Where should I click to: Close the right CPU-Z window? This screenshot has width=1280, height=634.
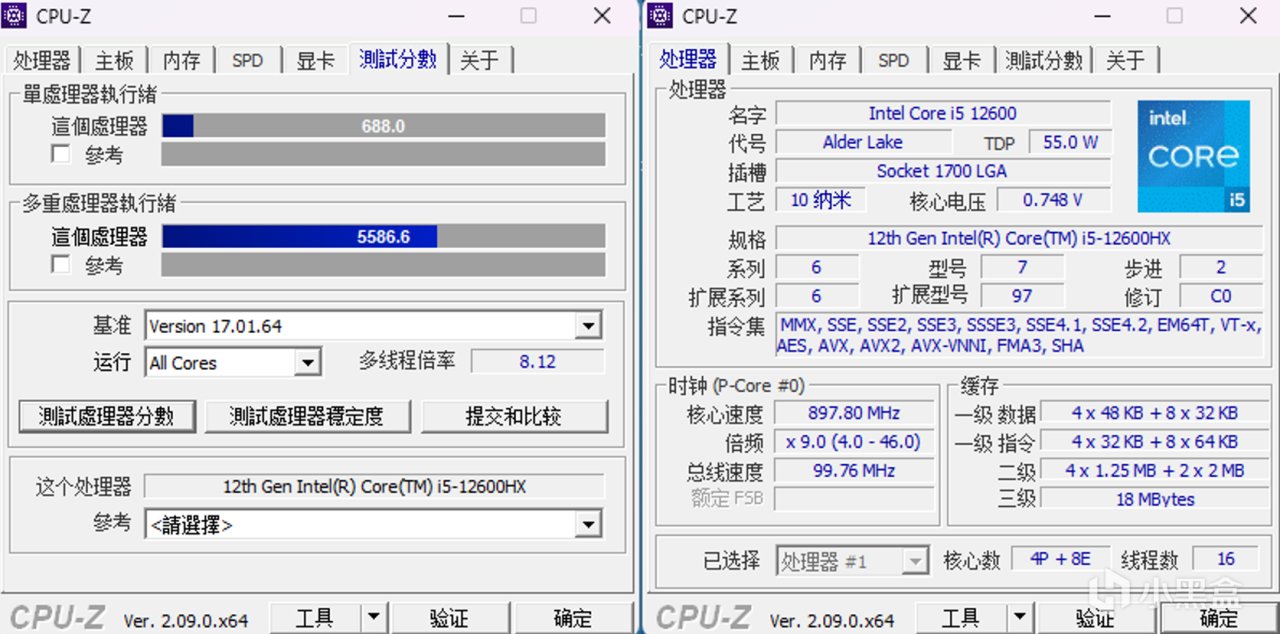(1249, 15)
